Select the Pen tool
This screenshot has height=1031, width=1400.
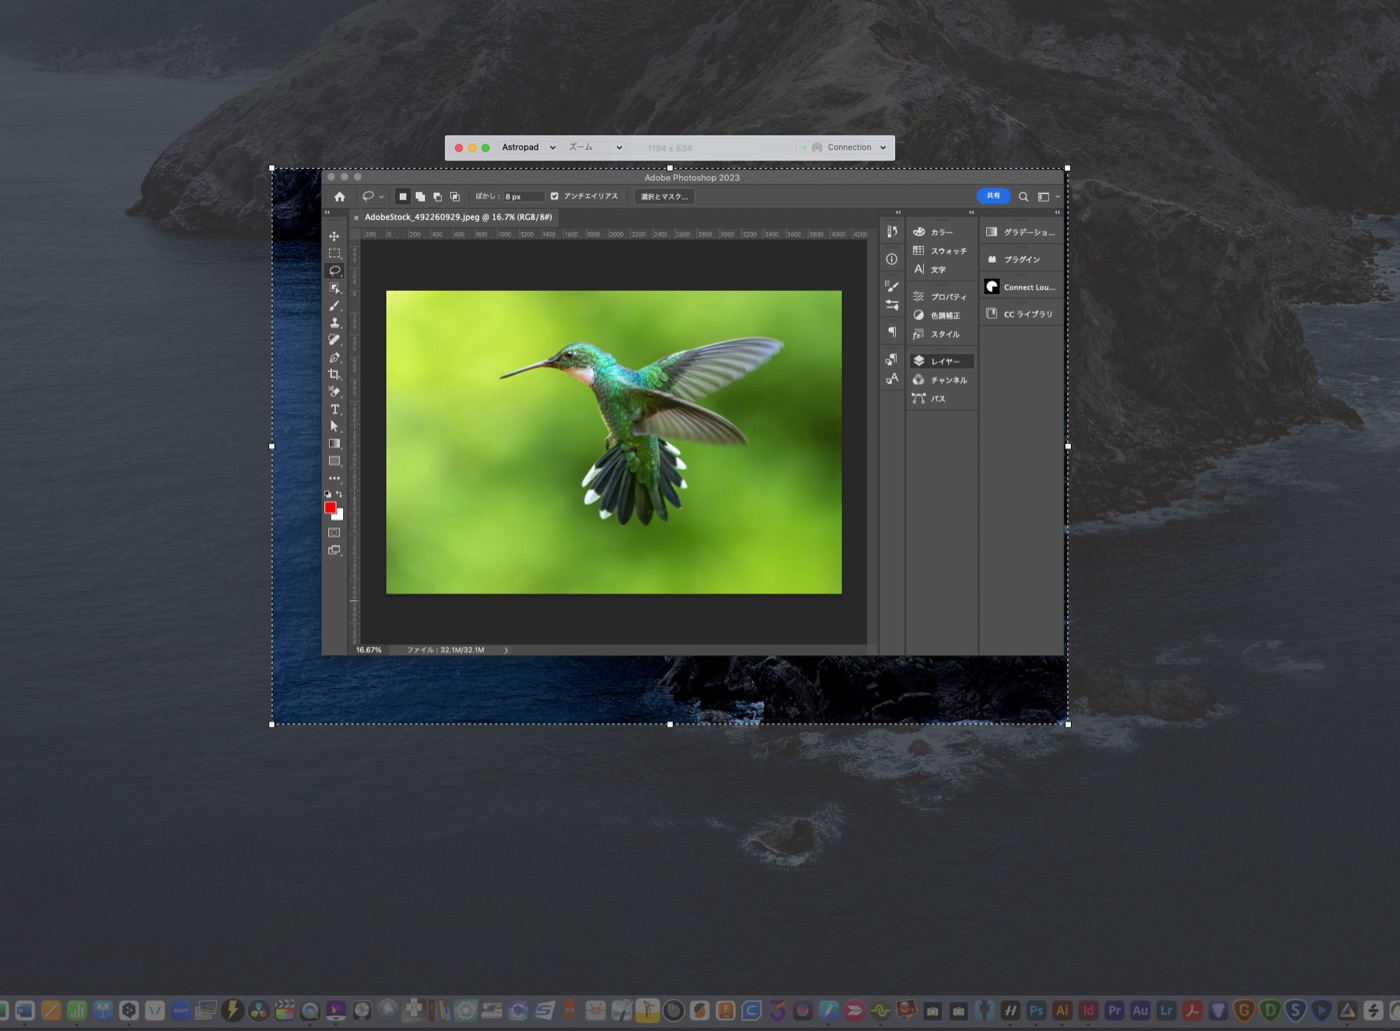(334, 357)
